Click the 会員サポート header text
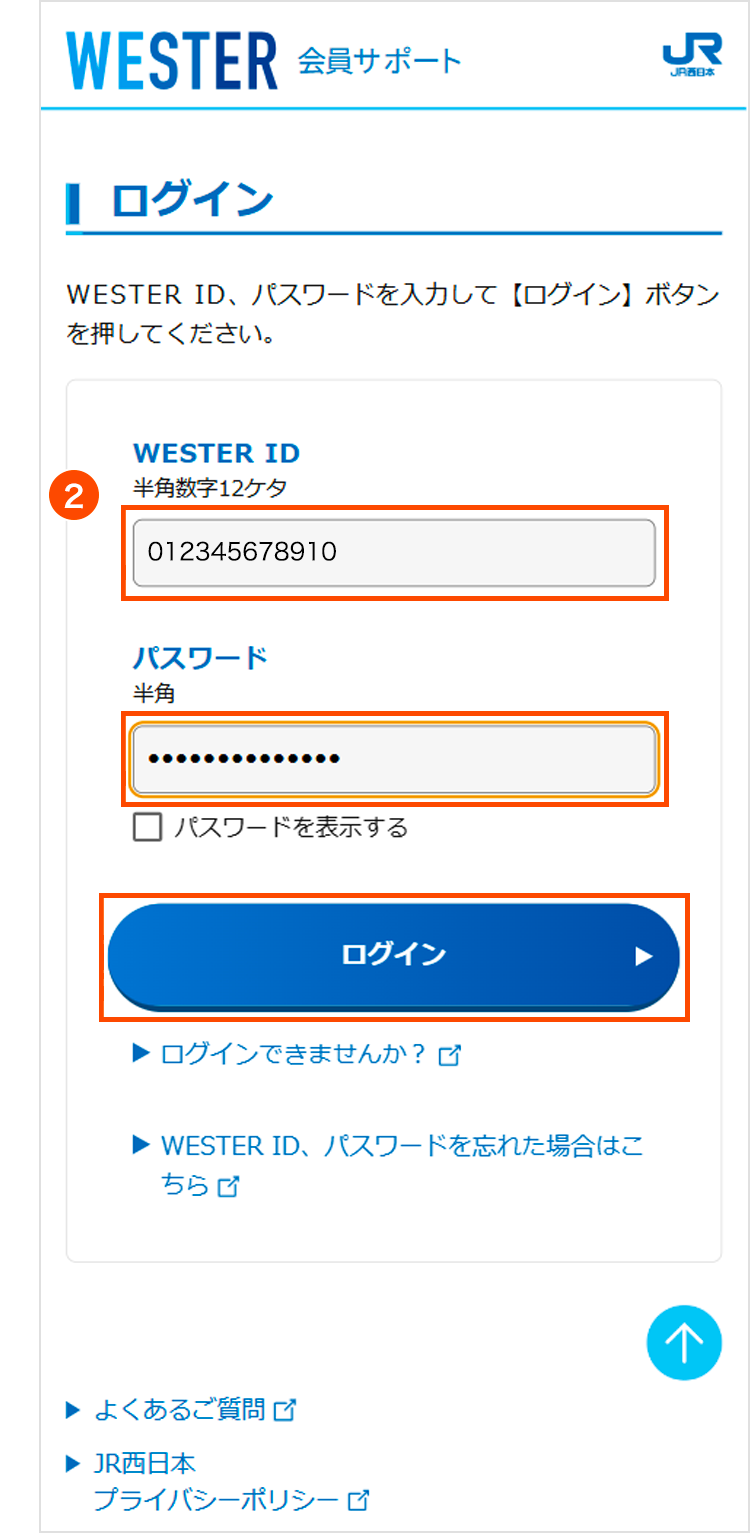Image resolution: width=750 pixels, height=1533 pixels. 379,62
